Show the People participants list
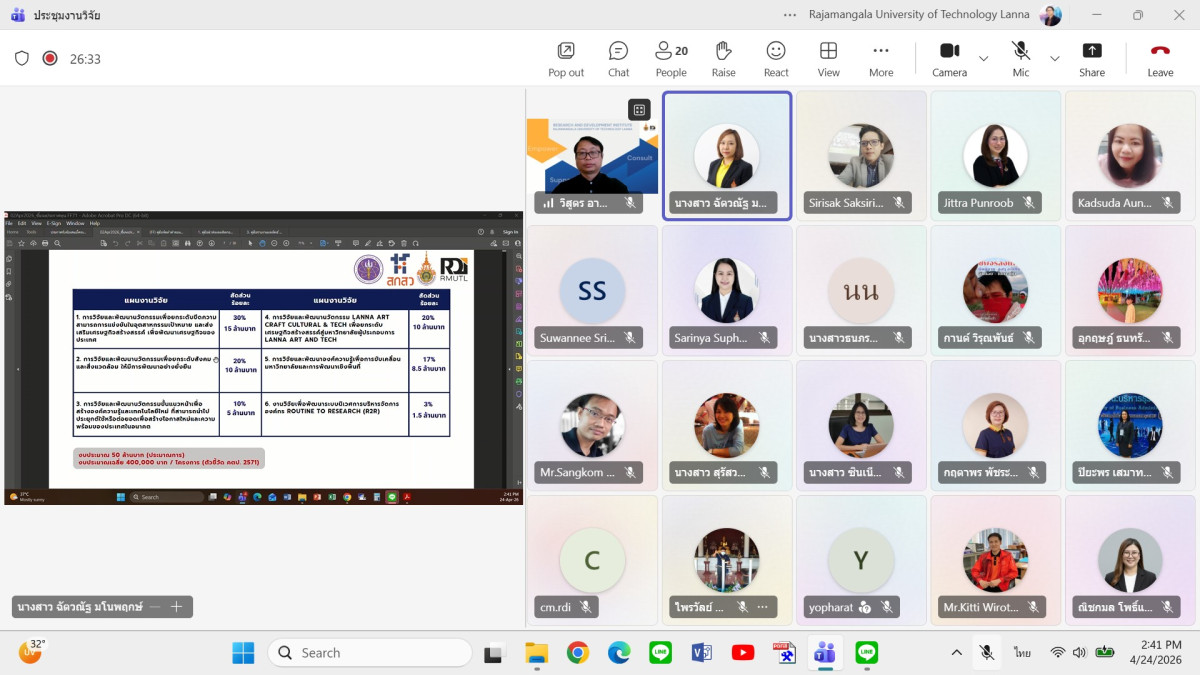 click(671, 58)
